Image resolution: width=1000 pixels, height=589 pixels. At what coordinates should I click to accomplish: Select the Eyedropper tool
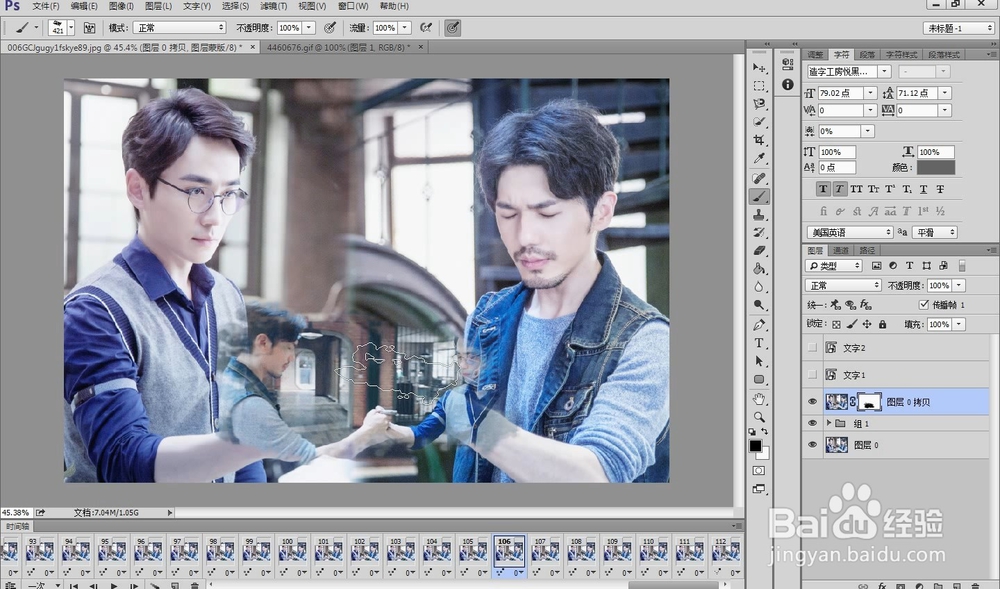click(758, 157)
